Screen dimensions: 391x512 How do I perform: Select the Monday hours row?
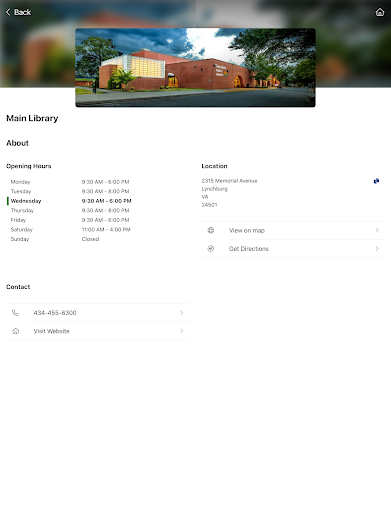coord(70,182)
